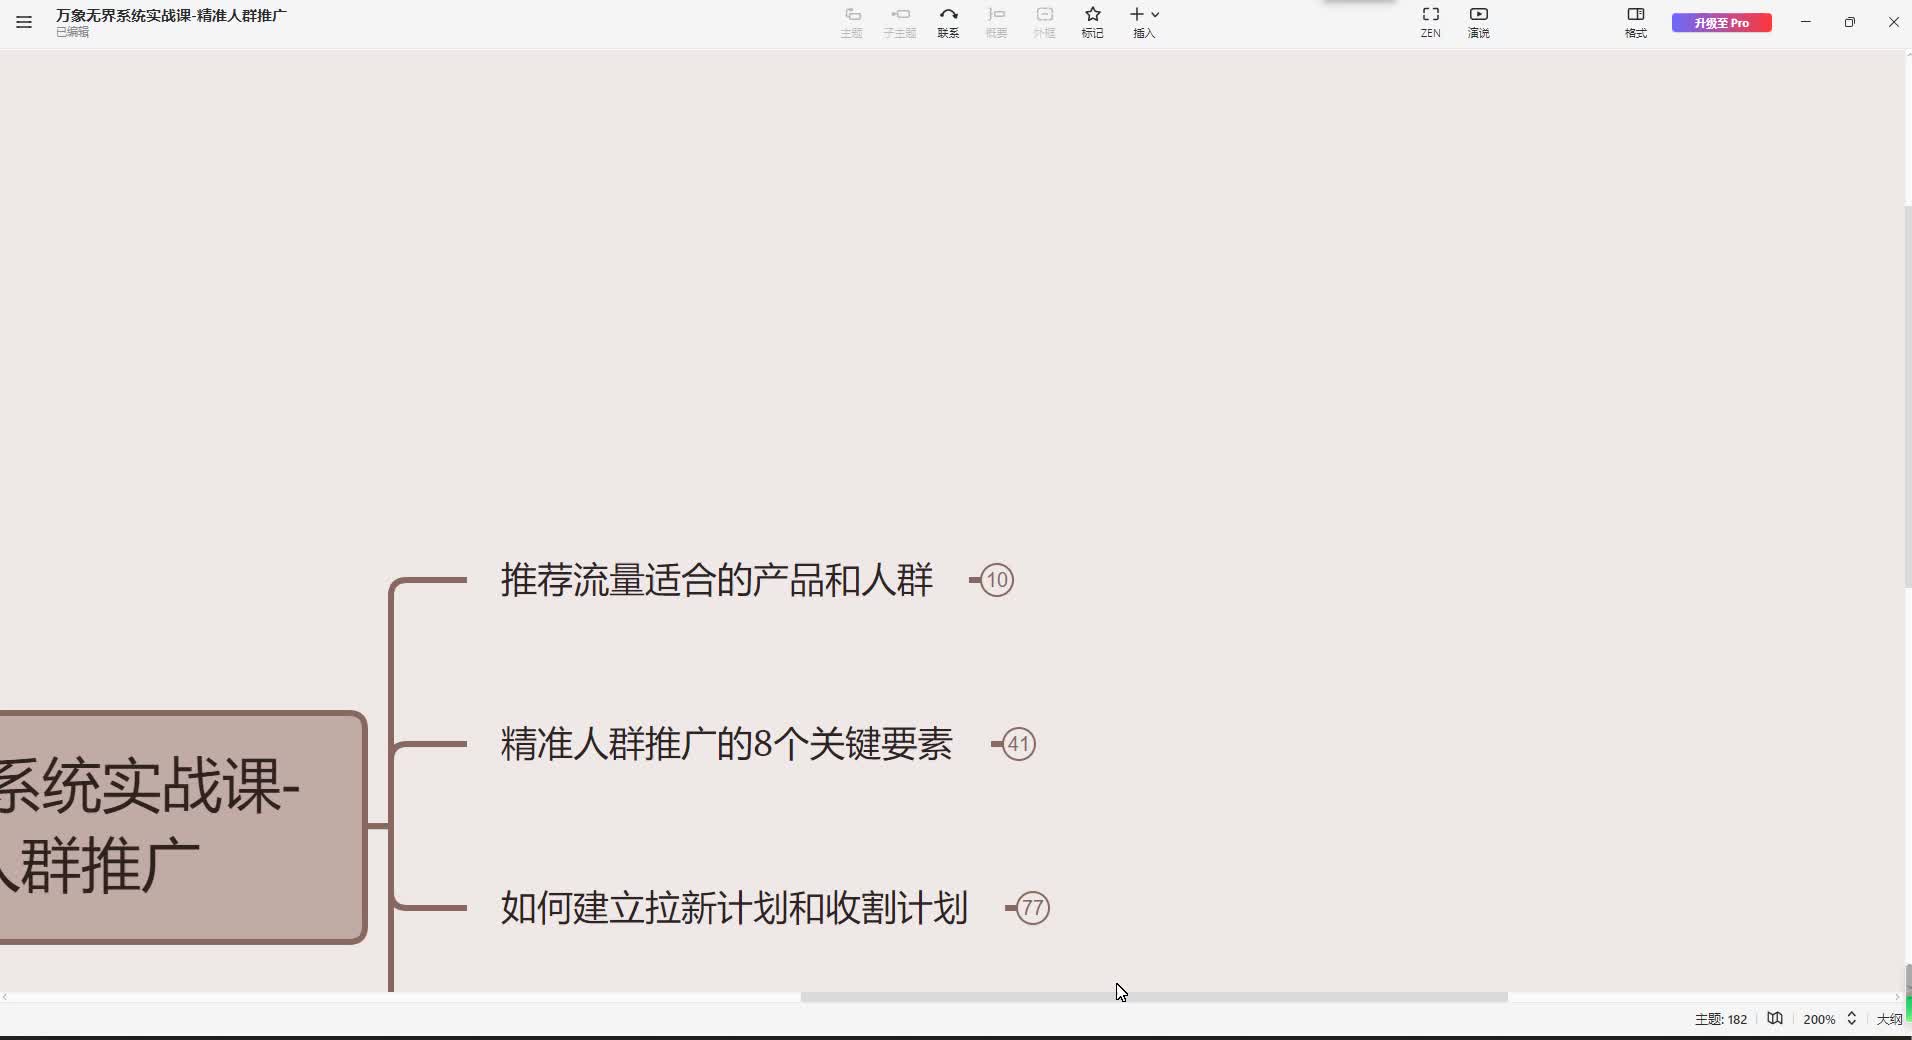Add a new topic via 主题 icon
Viewport: 1912px width, 1040px height.
[x=852, y=22]
